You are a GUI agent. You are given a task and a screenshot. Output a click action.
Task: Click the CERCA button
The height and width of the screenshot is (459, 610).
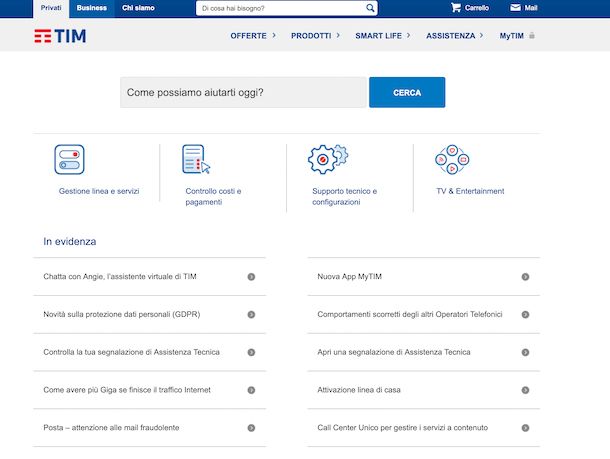click(407, 92)
